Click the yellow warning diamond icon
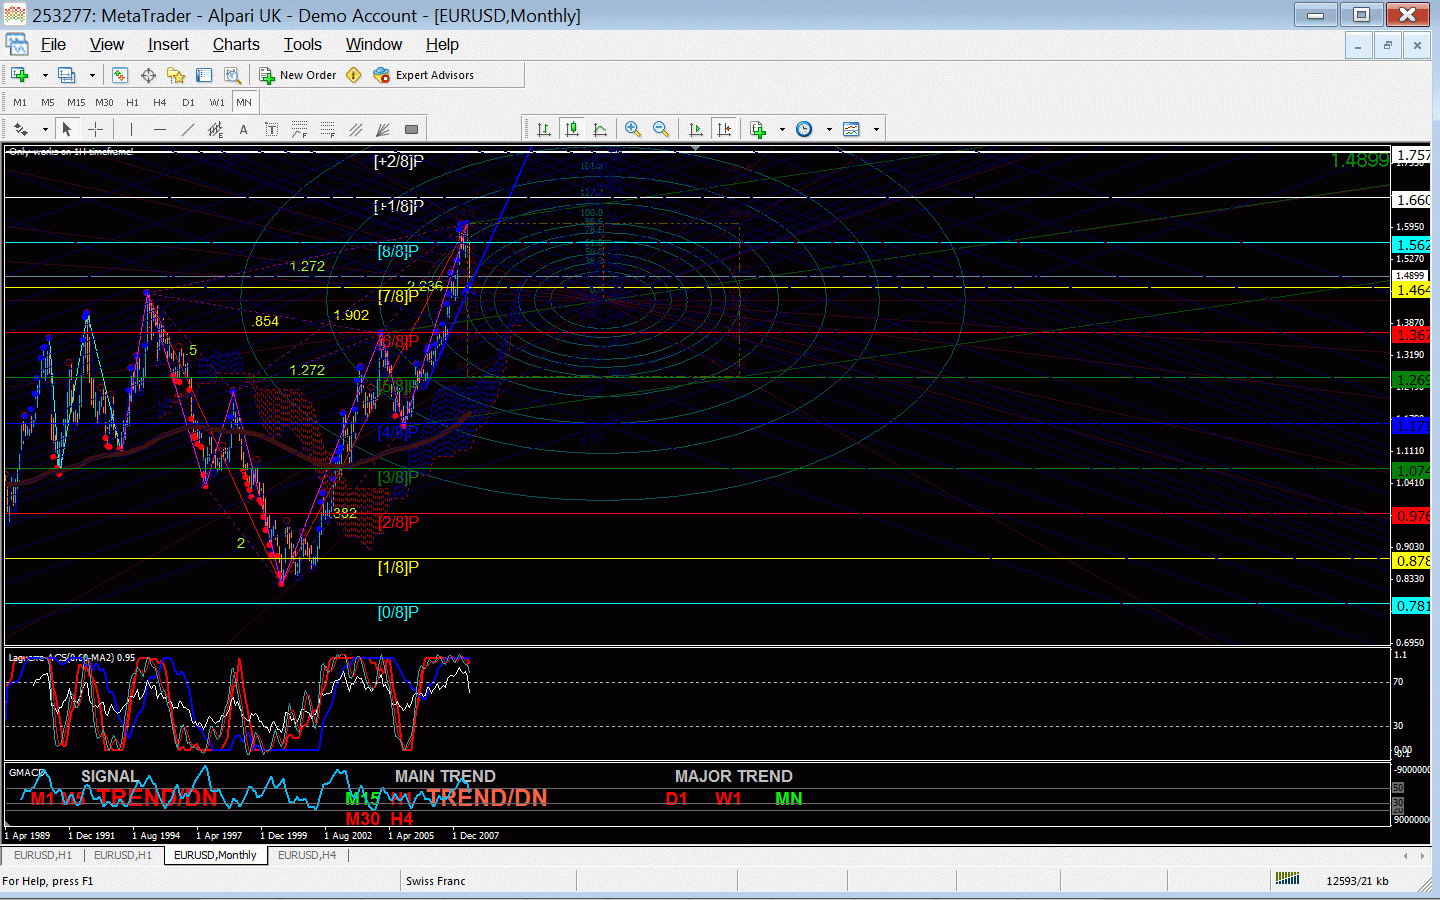 [354, 75]
